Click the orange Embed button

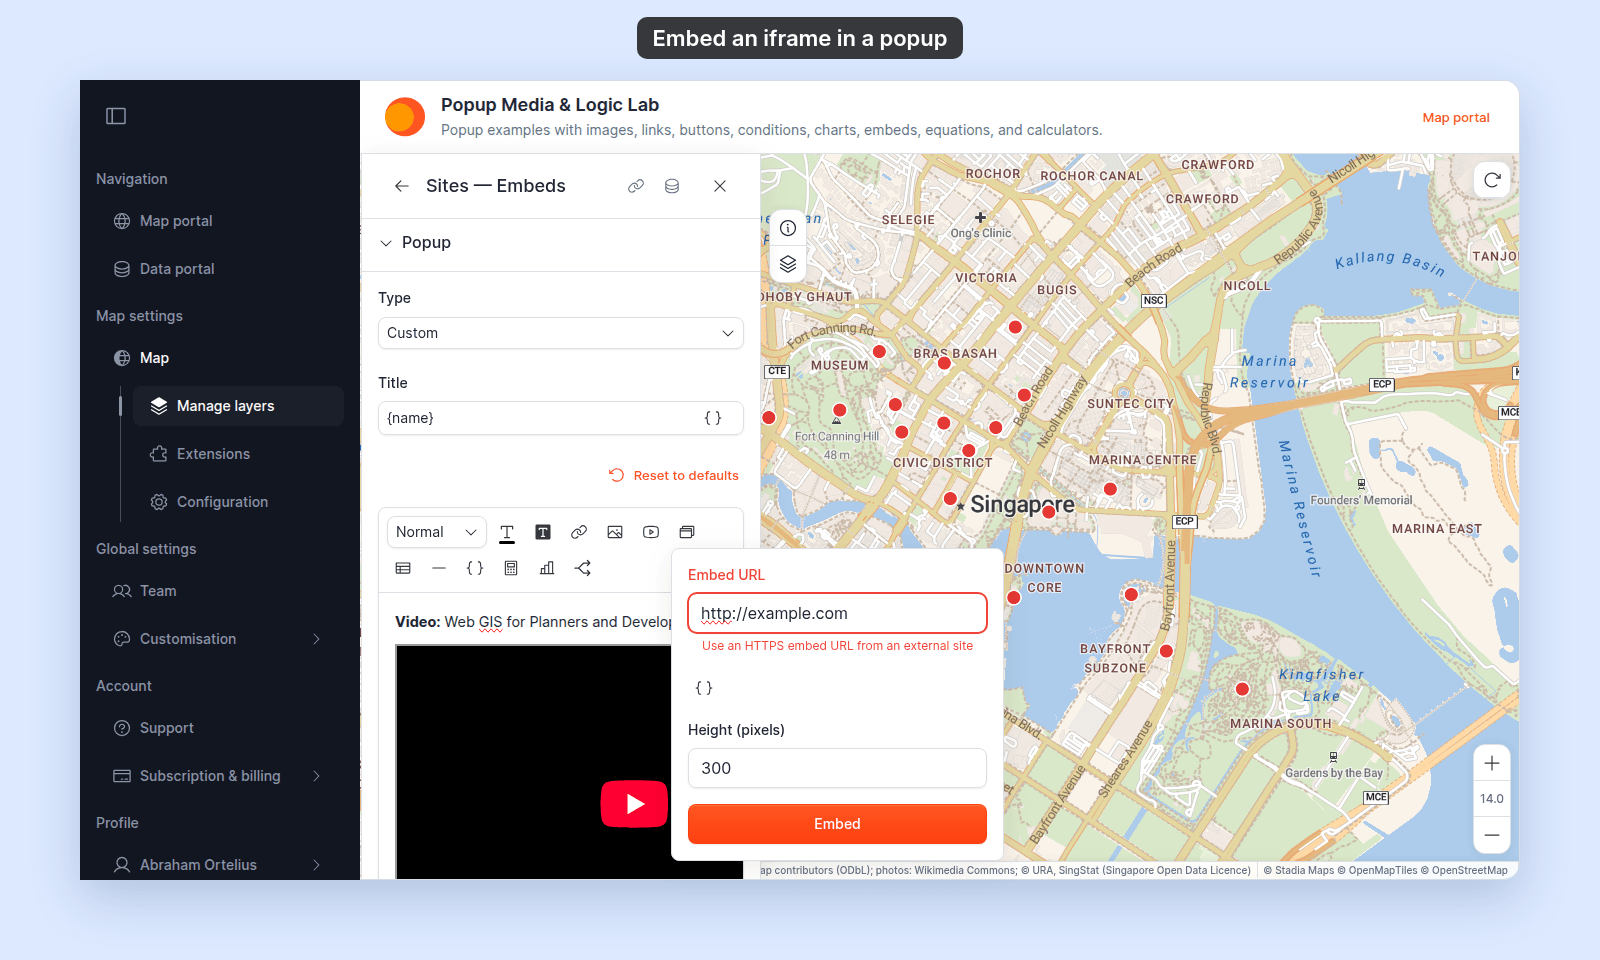coord(837,824)
